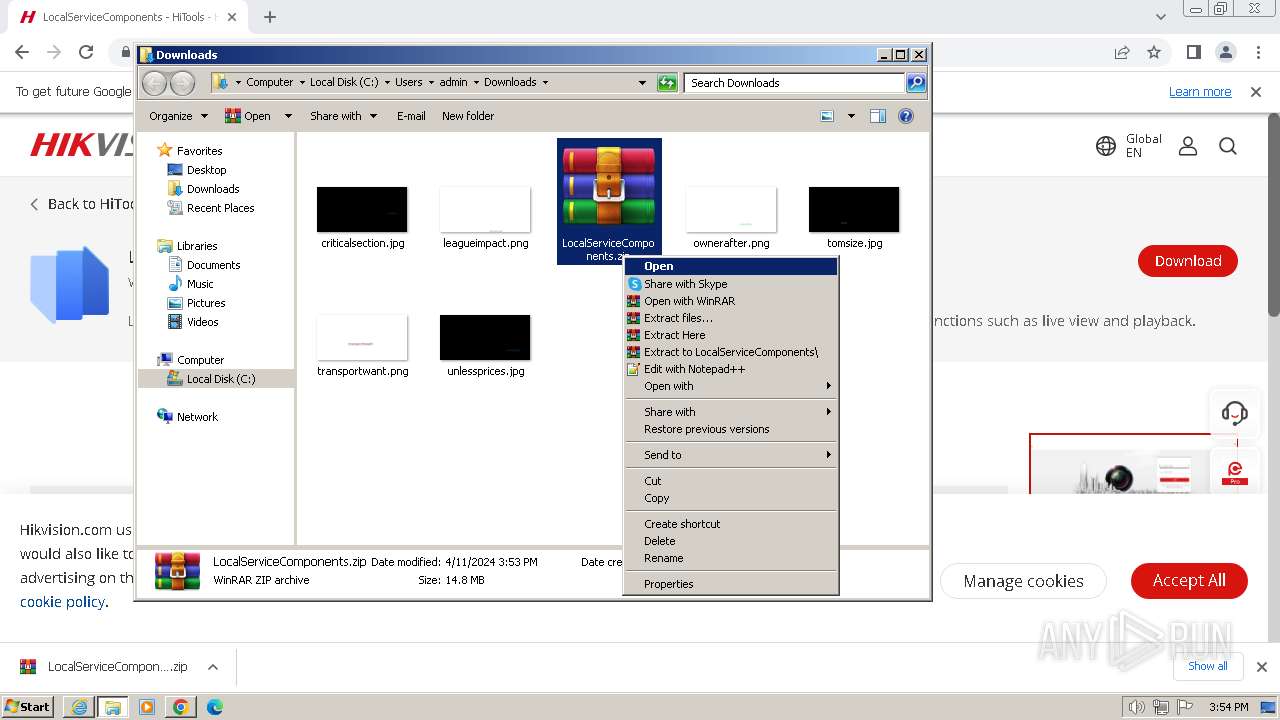Click Cut in context menu
Image resolution: width=1280 pixels, height=720 pixels.
click(x=731, y=481)
